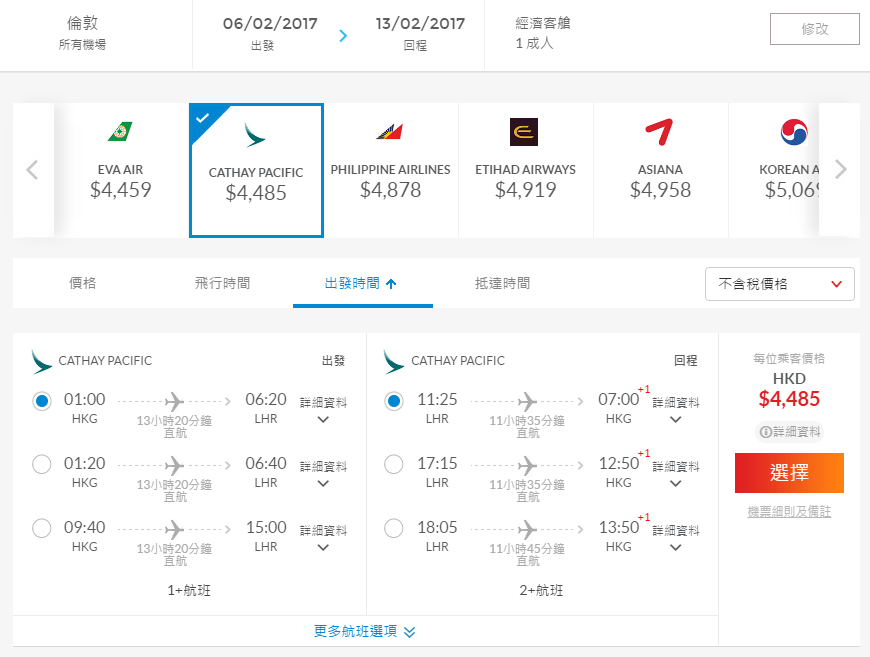Screen dimensions: 870x657
Task: Expand details for the 01:00 outbound flight
Action: (323, 410)
